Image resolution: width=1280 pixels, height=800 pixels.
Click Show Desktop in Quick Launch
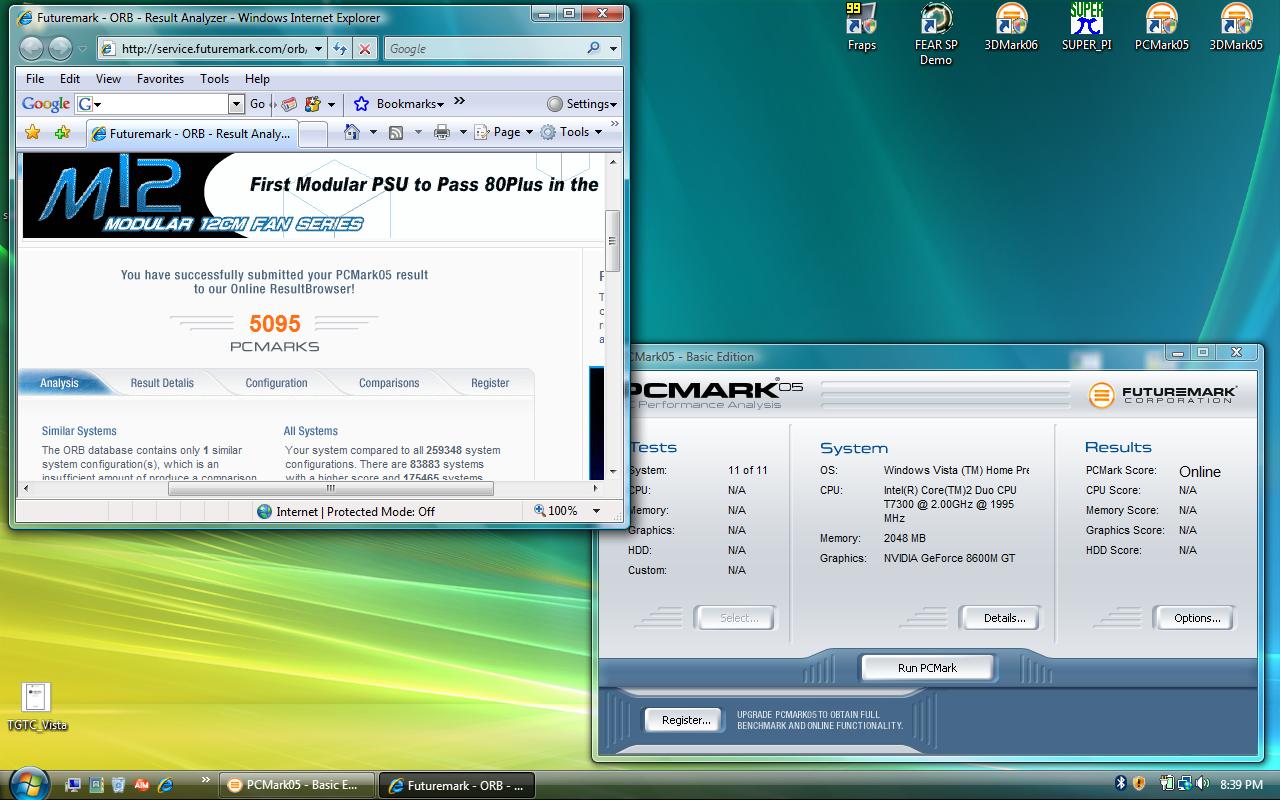tap(73, 785)
